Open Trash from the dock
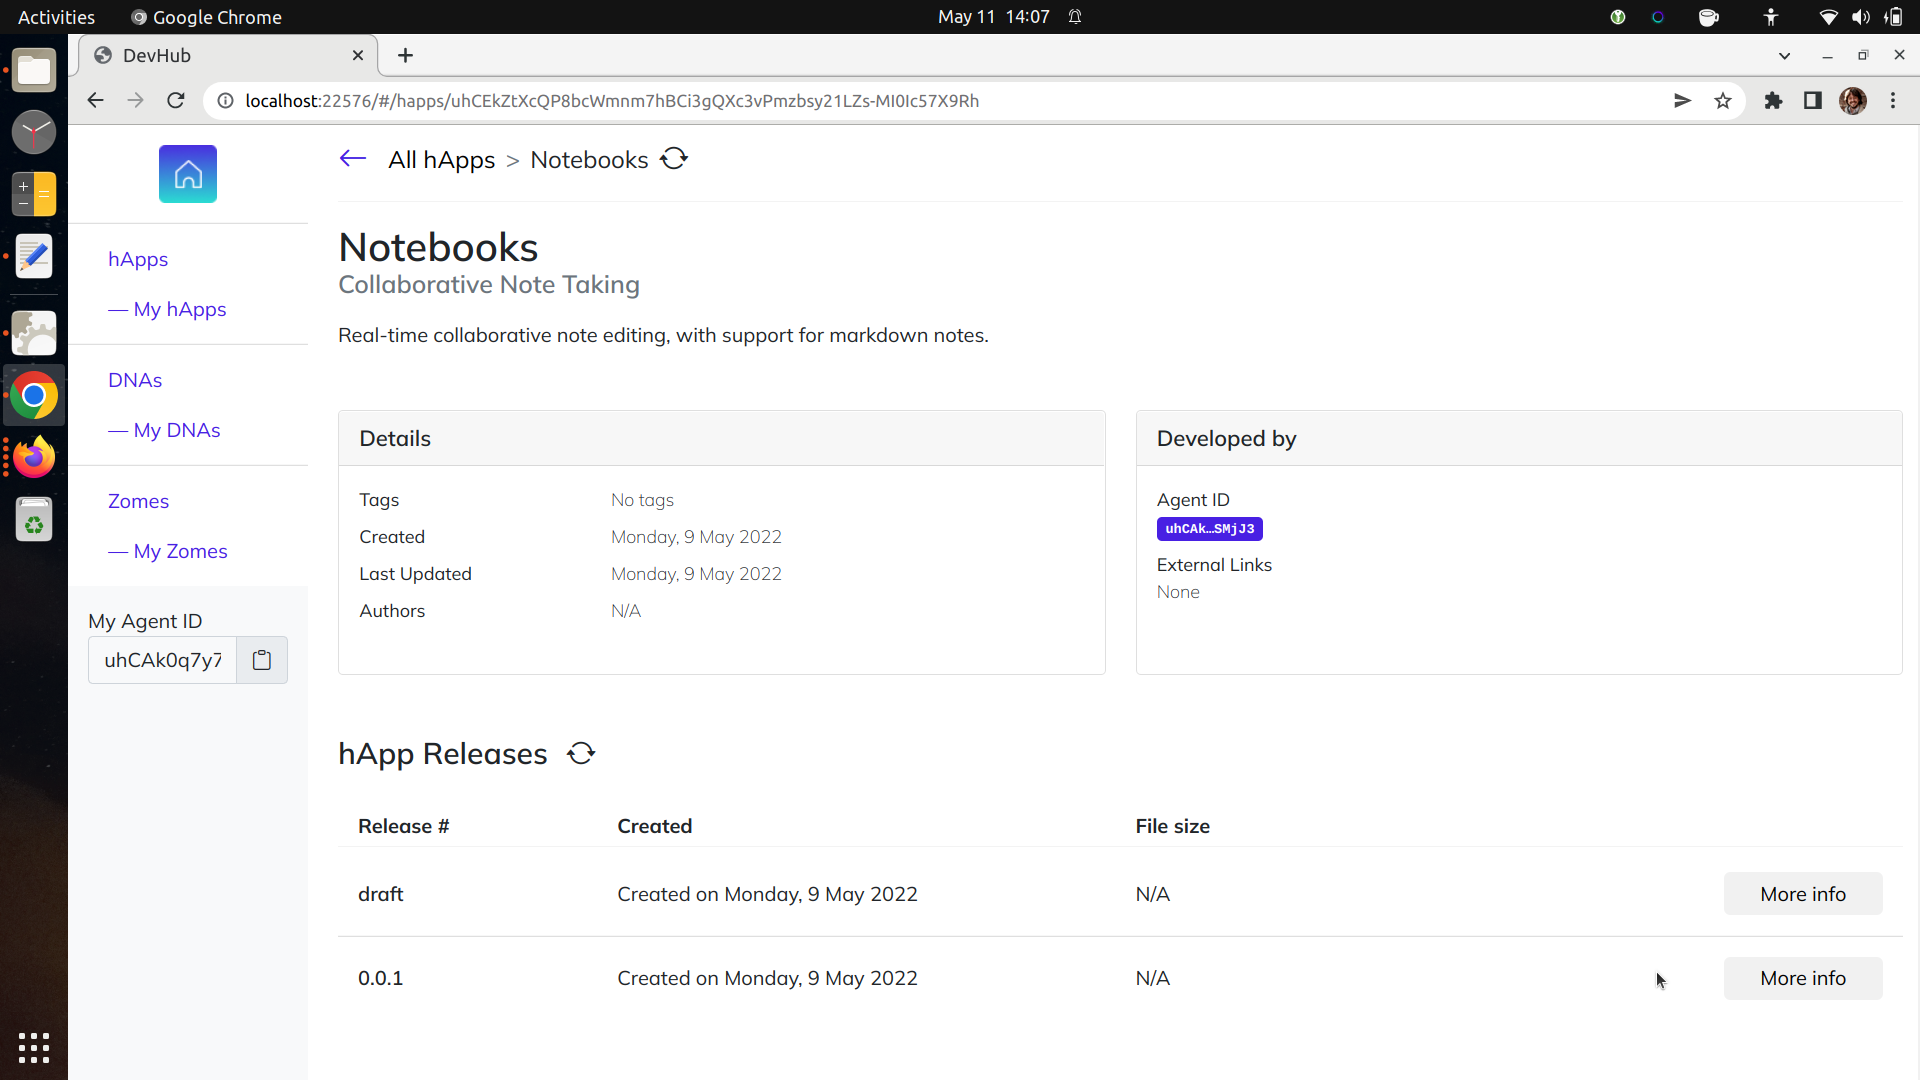 [34, 520]
